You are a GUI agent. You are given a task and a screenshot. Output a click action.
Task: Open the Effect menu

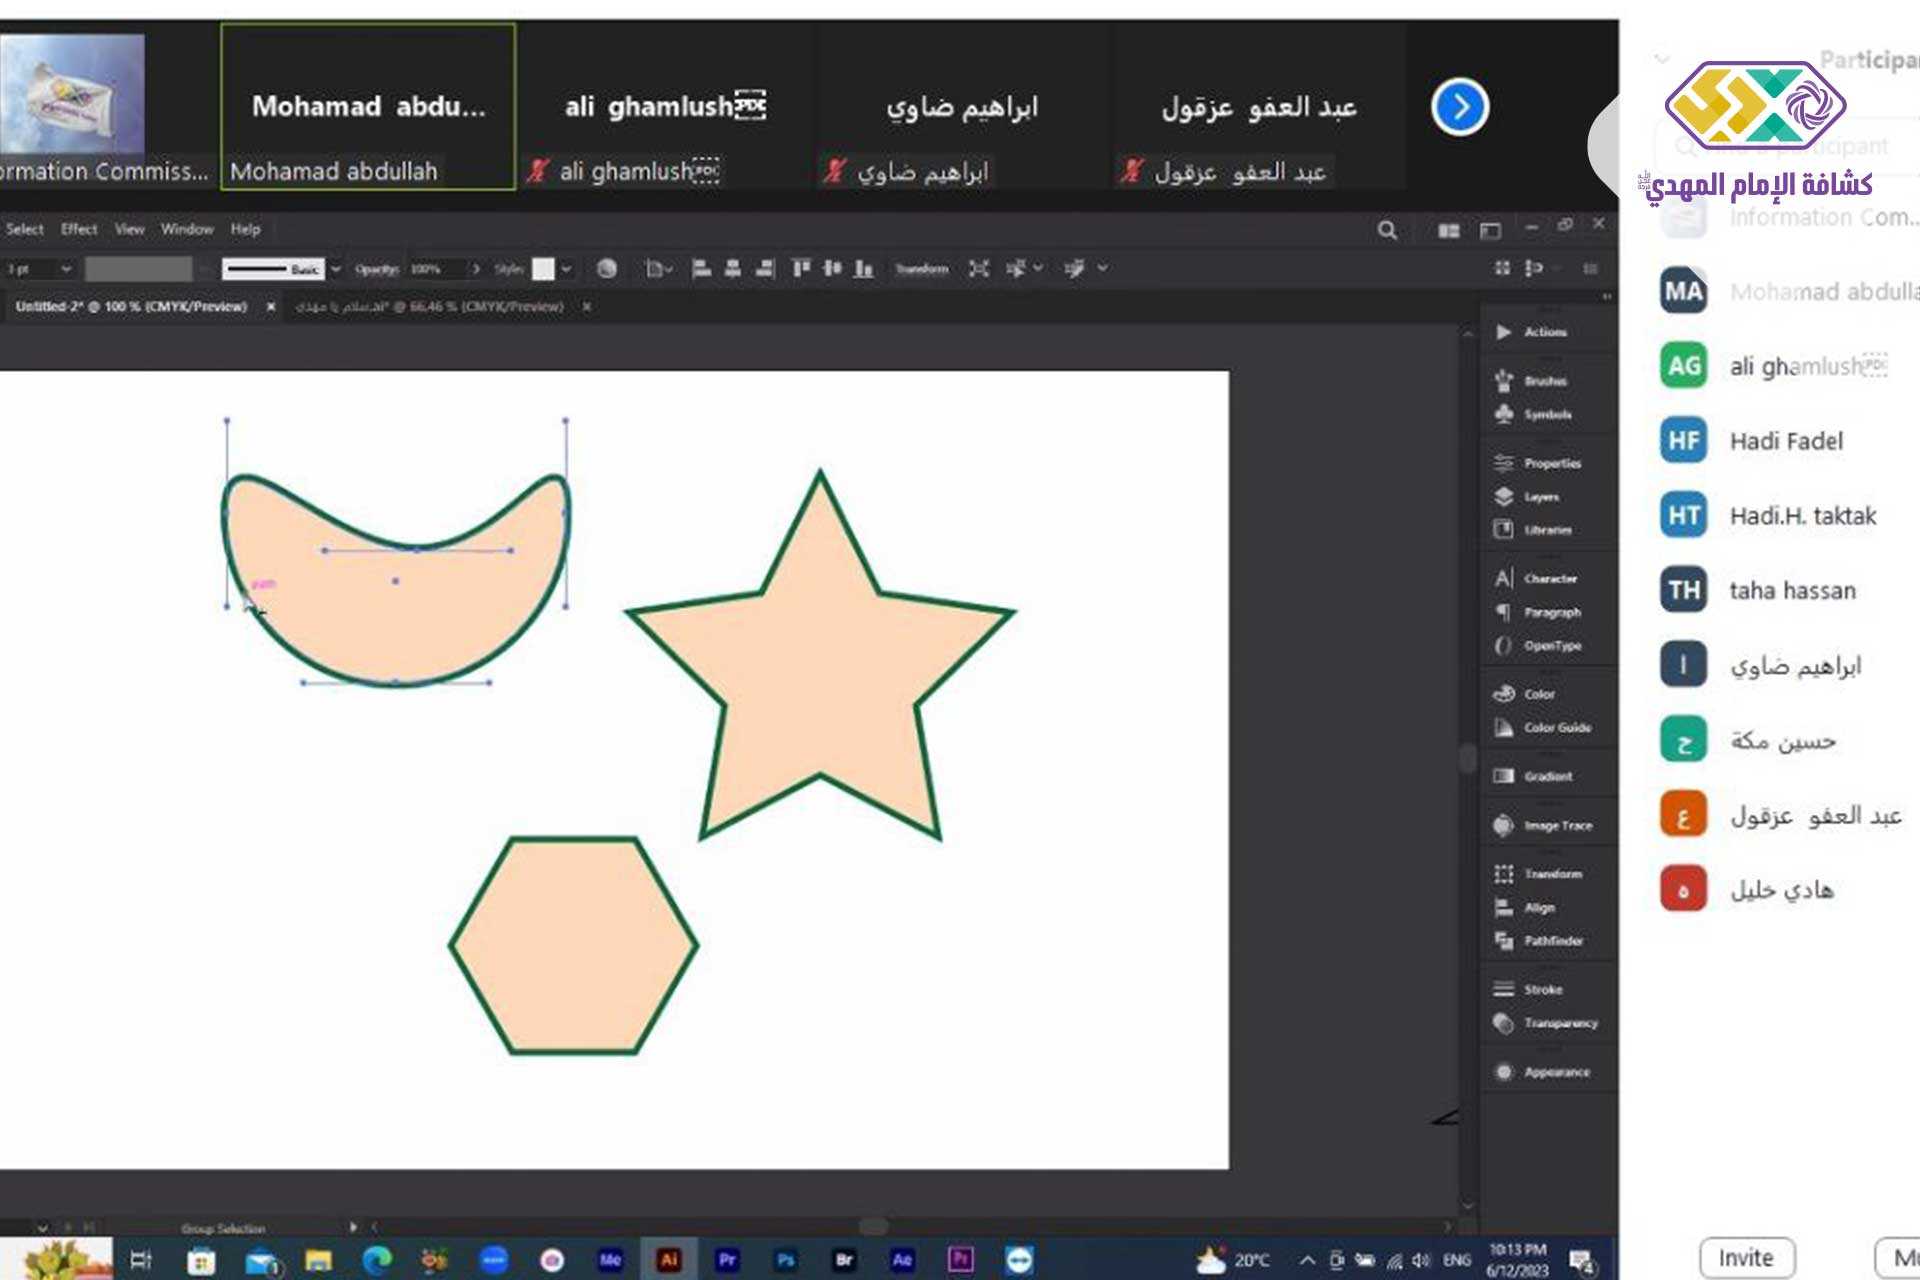tap(79, 229)
